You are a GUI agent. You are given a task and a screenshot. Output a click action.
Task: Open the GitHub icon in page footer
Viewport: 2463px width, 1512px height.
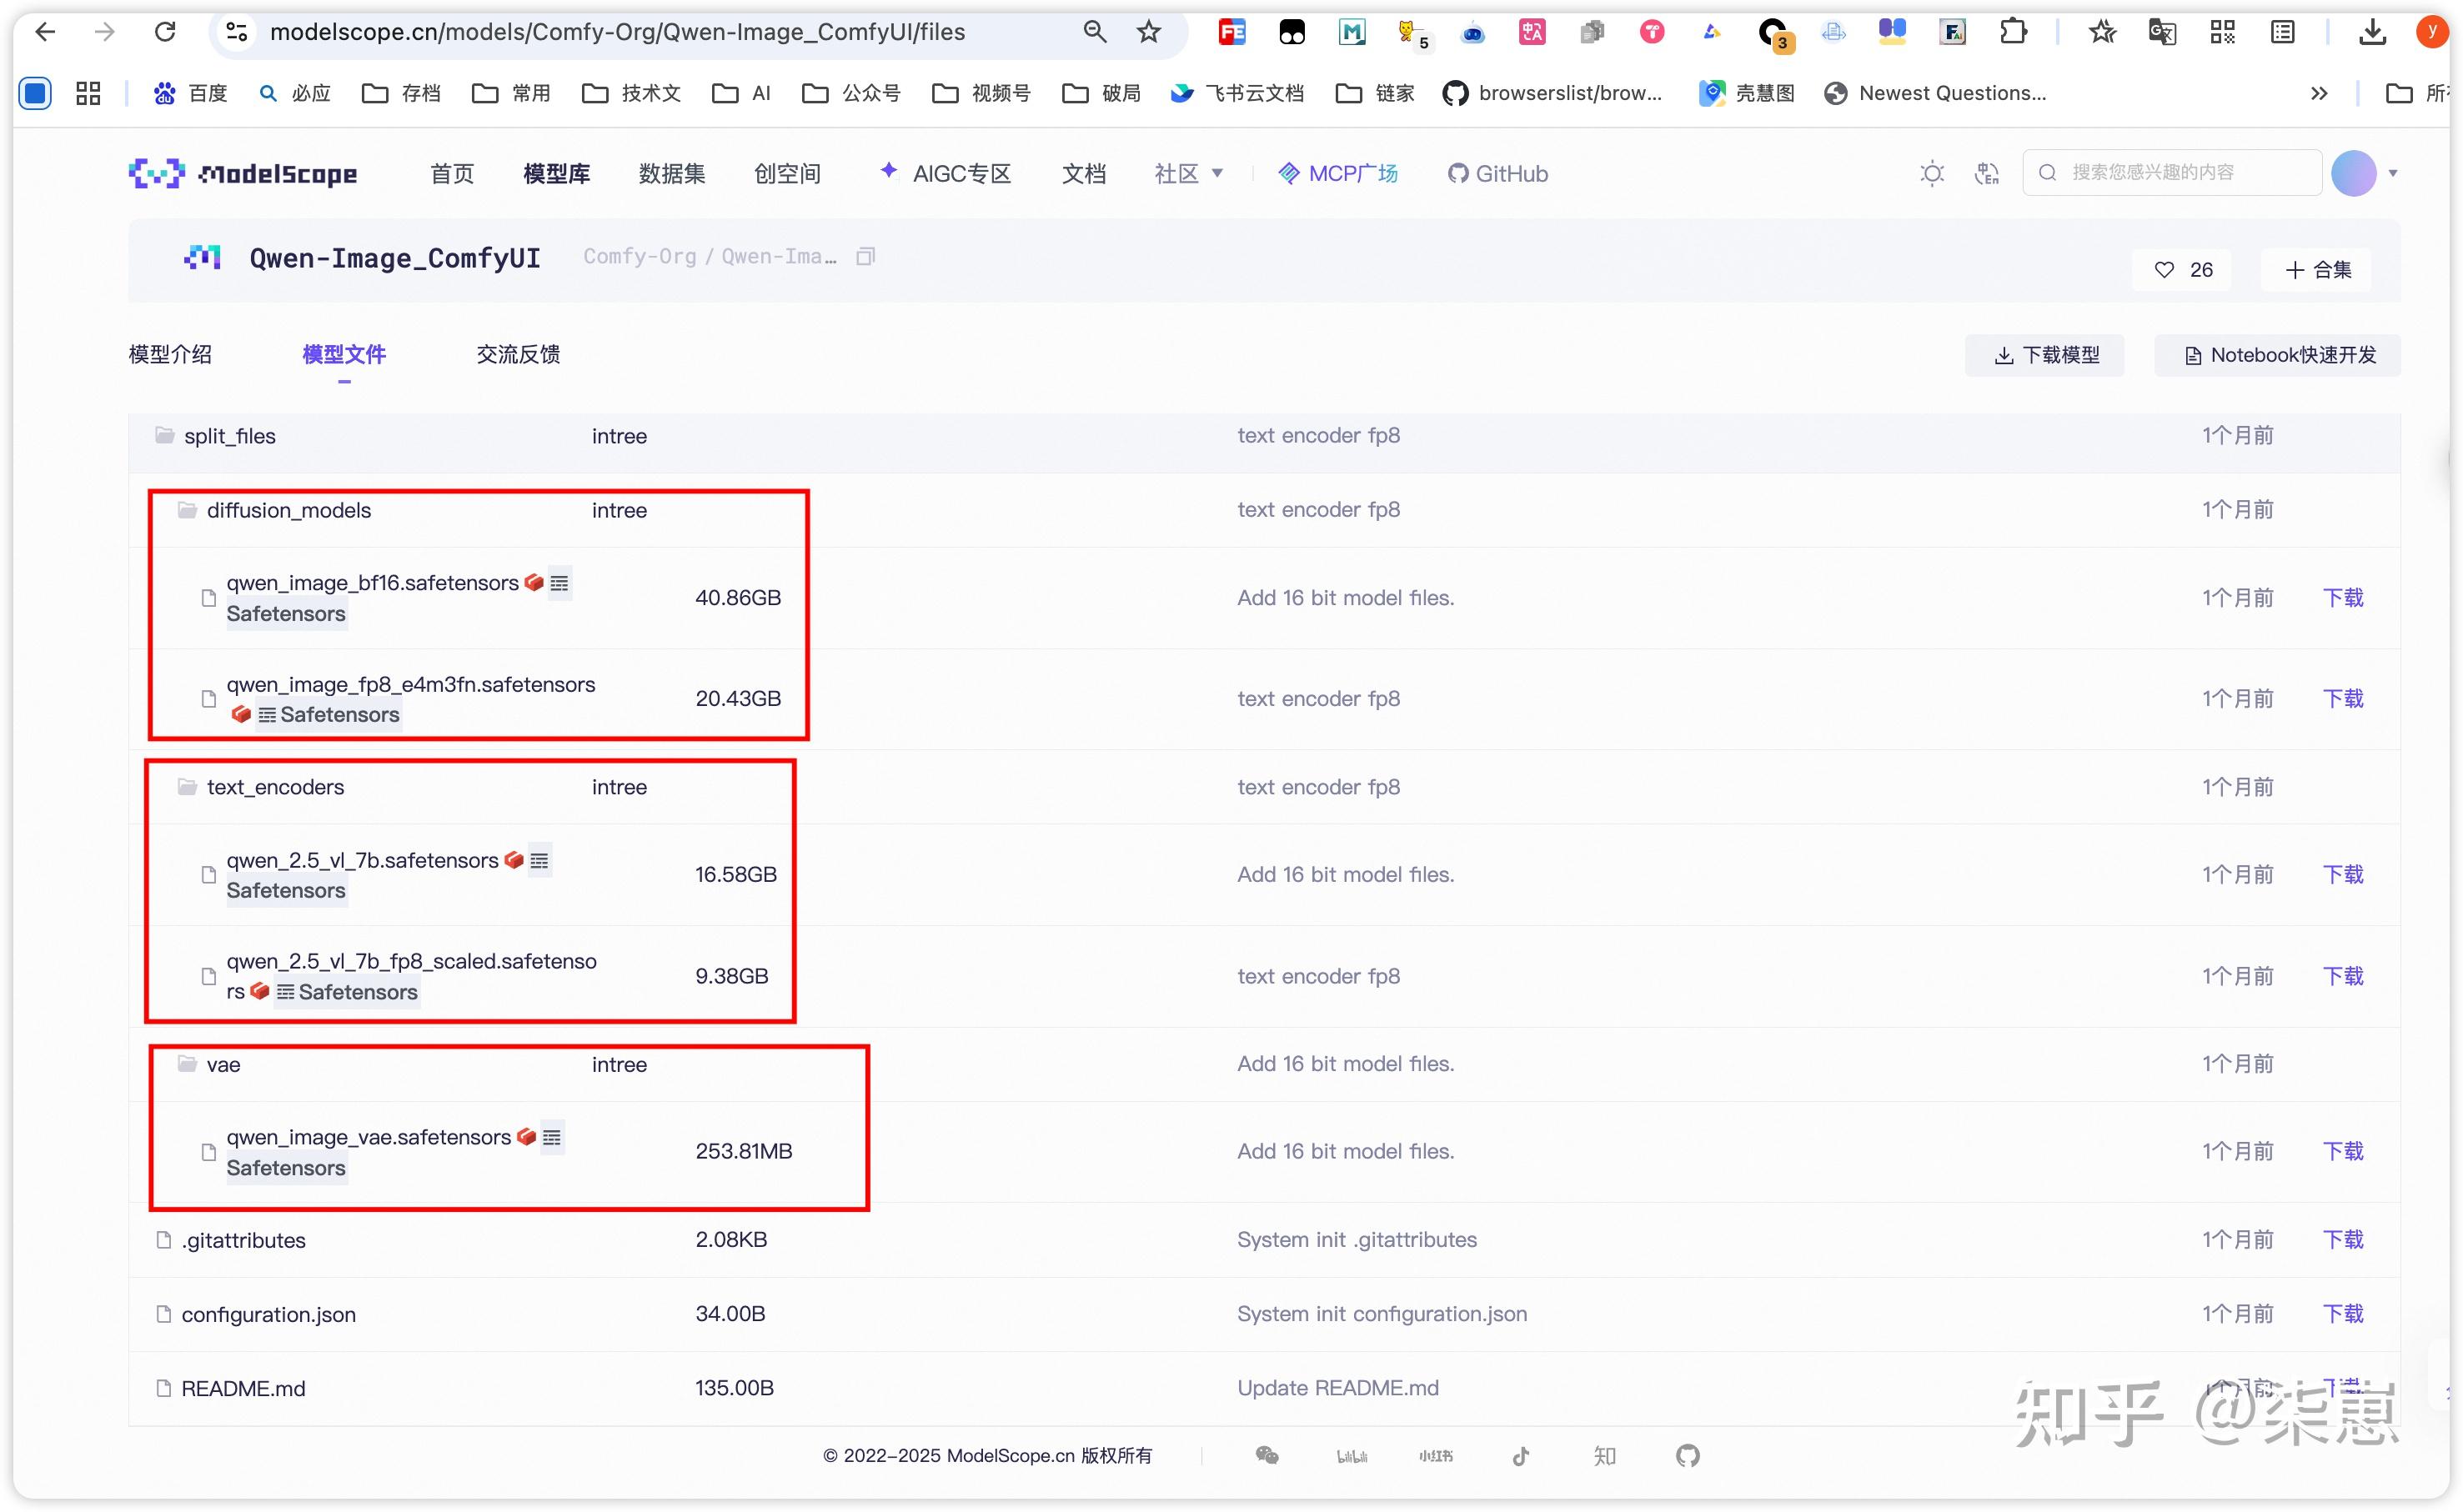coord(1687,1455)
